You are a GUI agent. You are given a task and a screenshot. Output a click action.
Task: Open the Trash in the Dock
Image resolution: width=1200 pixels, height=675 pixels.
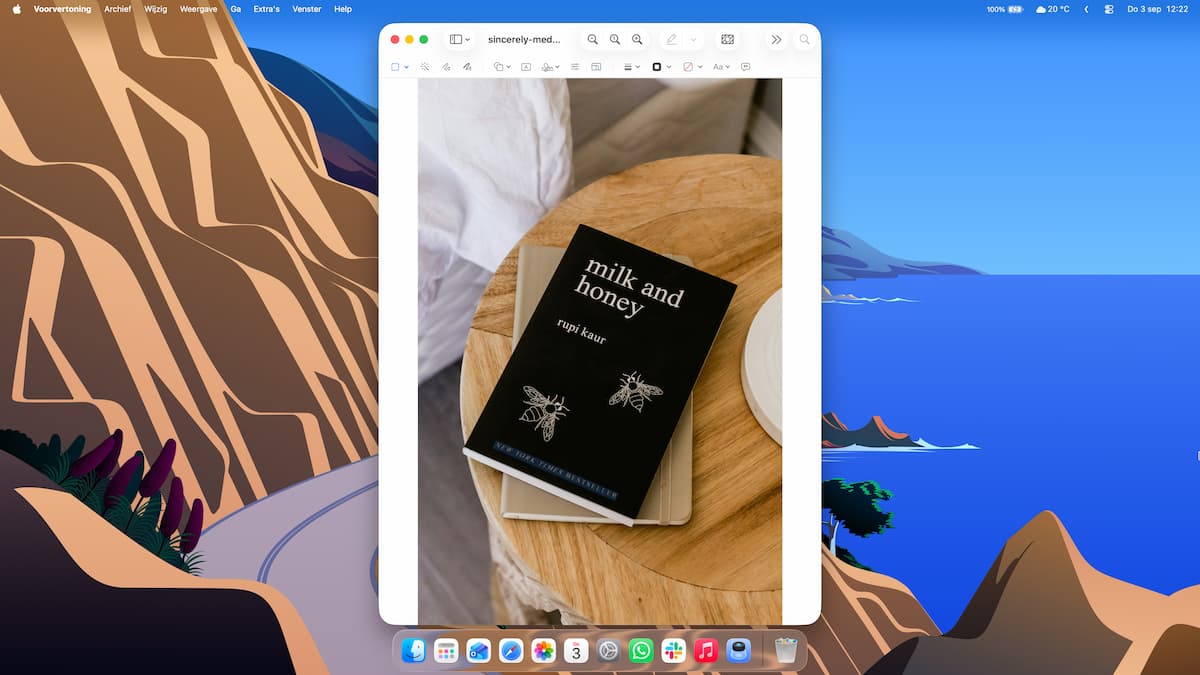tap(786, 651)
